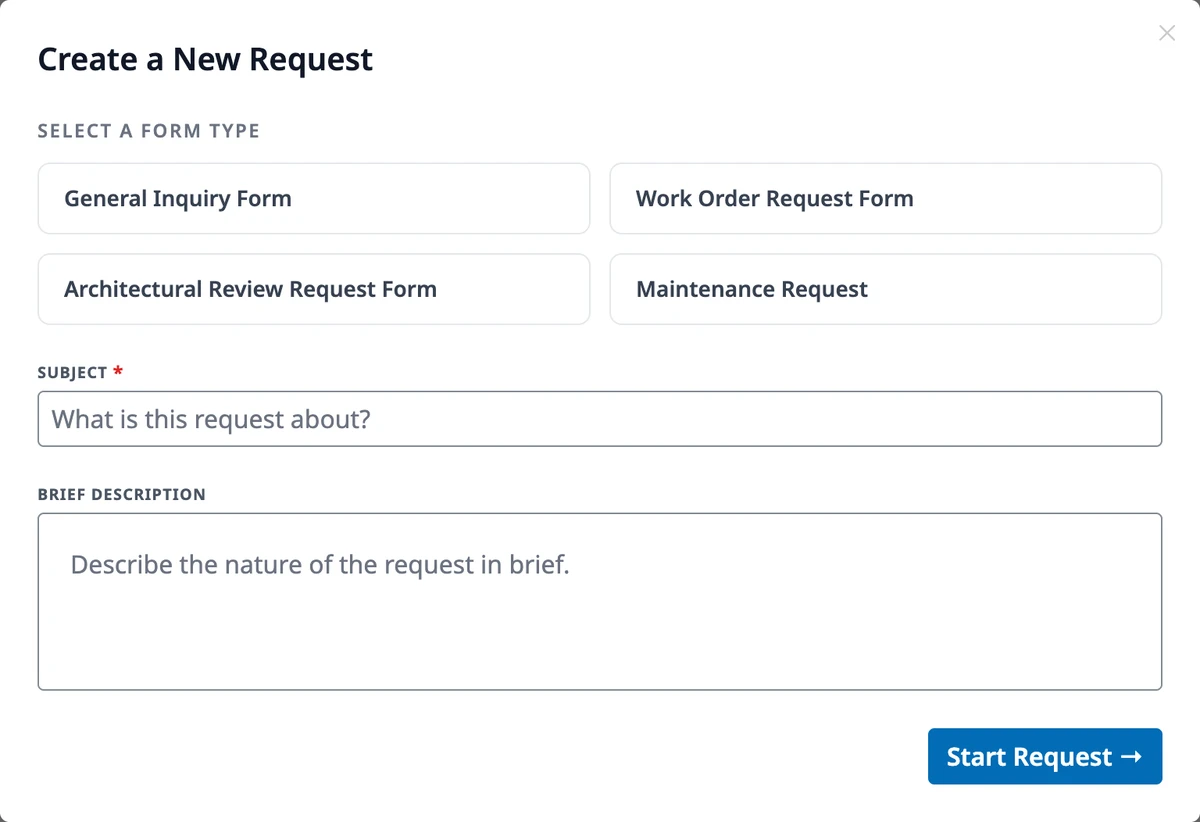Click the Select a Form Type label
The width and height of the screenshot is (1200, 822).
[149, 131]
